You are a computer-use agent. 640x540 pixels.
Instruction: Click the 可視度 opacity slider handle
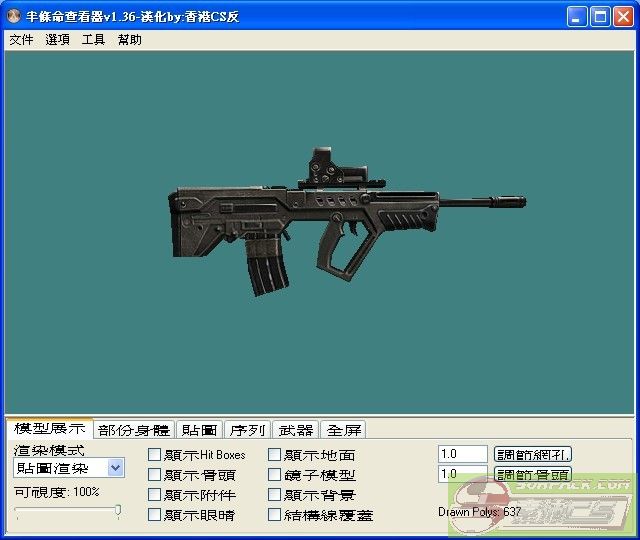coord(118,510)
